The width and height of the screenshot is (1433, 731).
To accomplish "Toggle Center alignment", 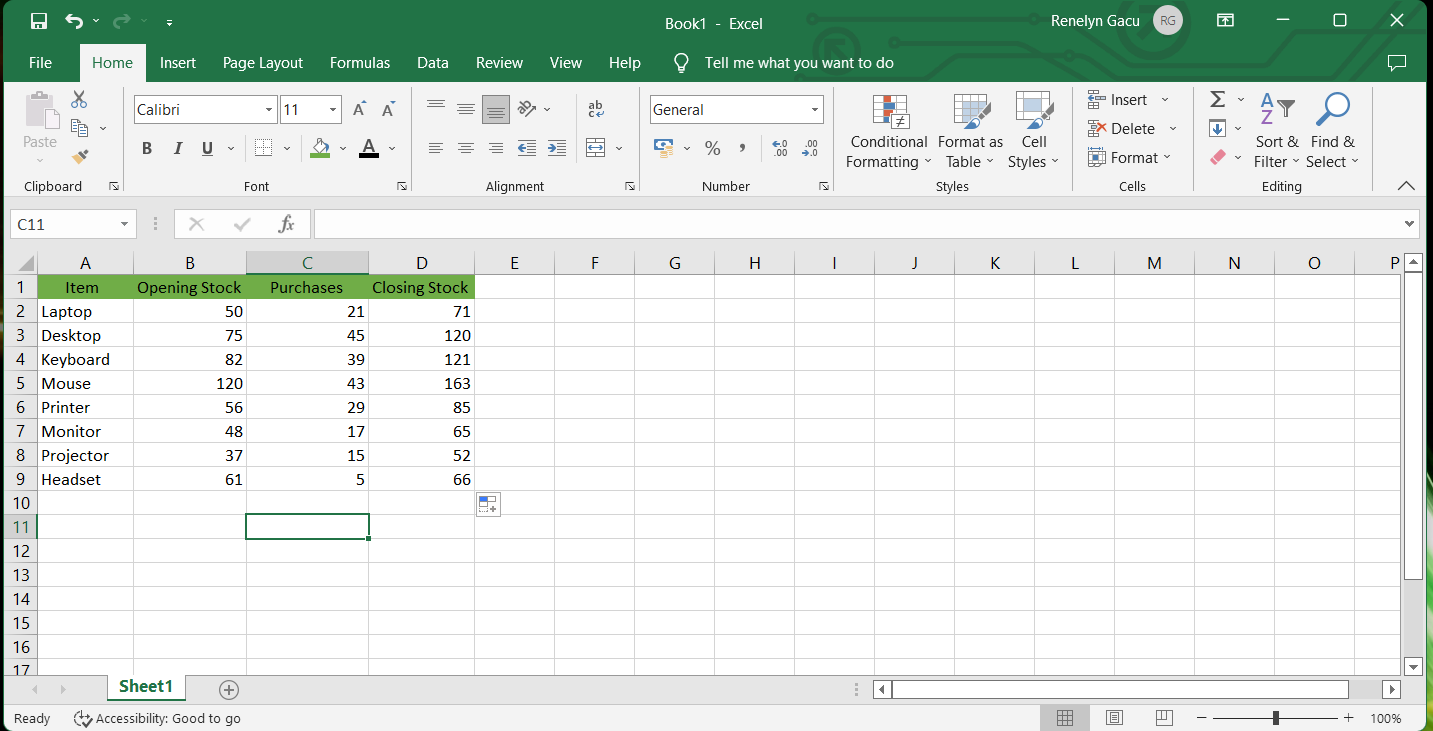I will click(x=466, y=148).
